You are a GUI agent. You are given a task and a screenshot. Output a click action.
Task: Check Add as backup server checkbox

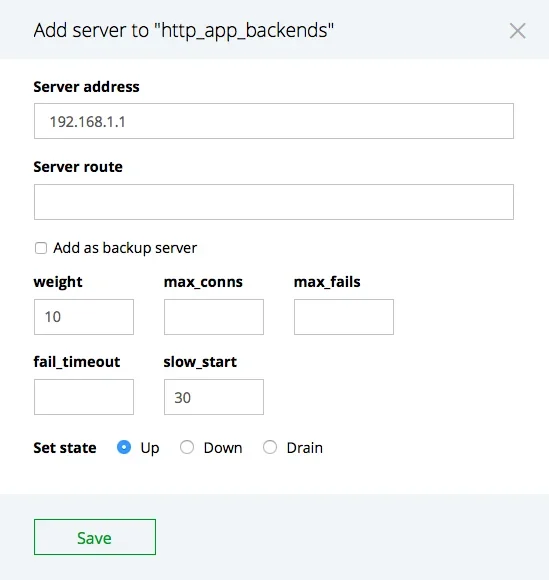point(41,248)
